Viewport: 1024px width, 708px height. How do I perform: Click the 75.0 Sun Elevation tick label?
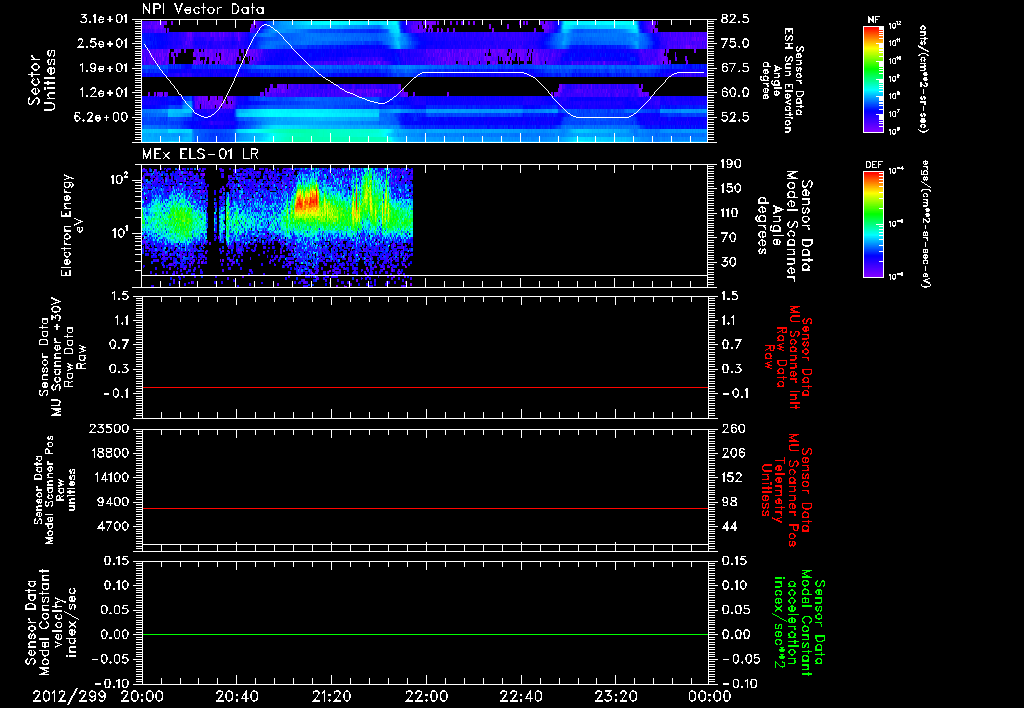[x=735, y=43]
